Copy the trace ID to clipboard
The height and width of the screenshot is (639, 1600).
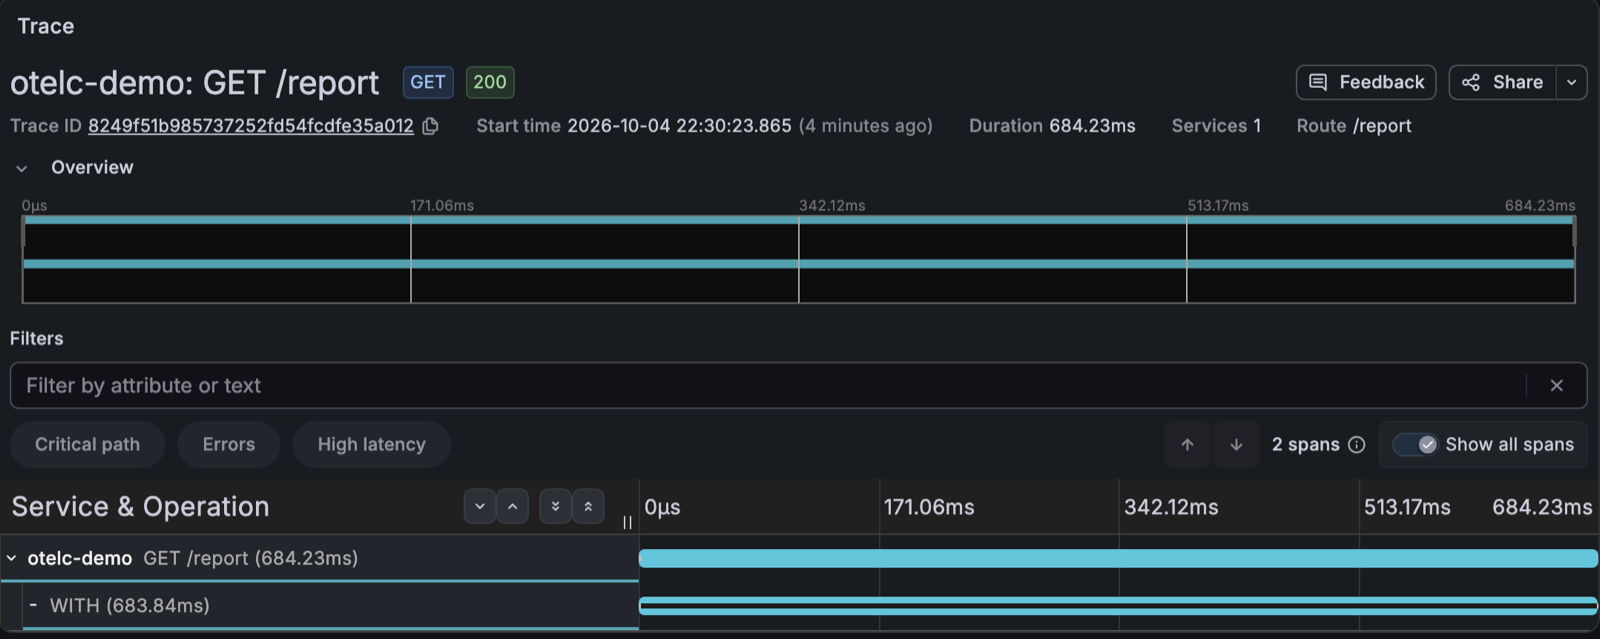pos(431,126)
